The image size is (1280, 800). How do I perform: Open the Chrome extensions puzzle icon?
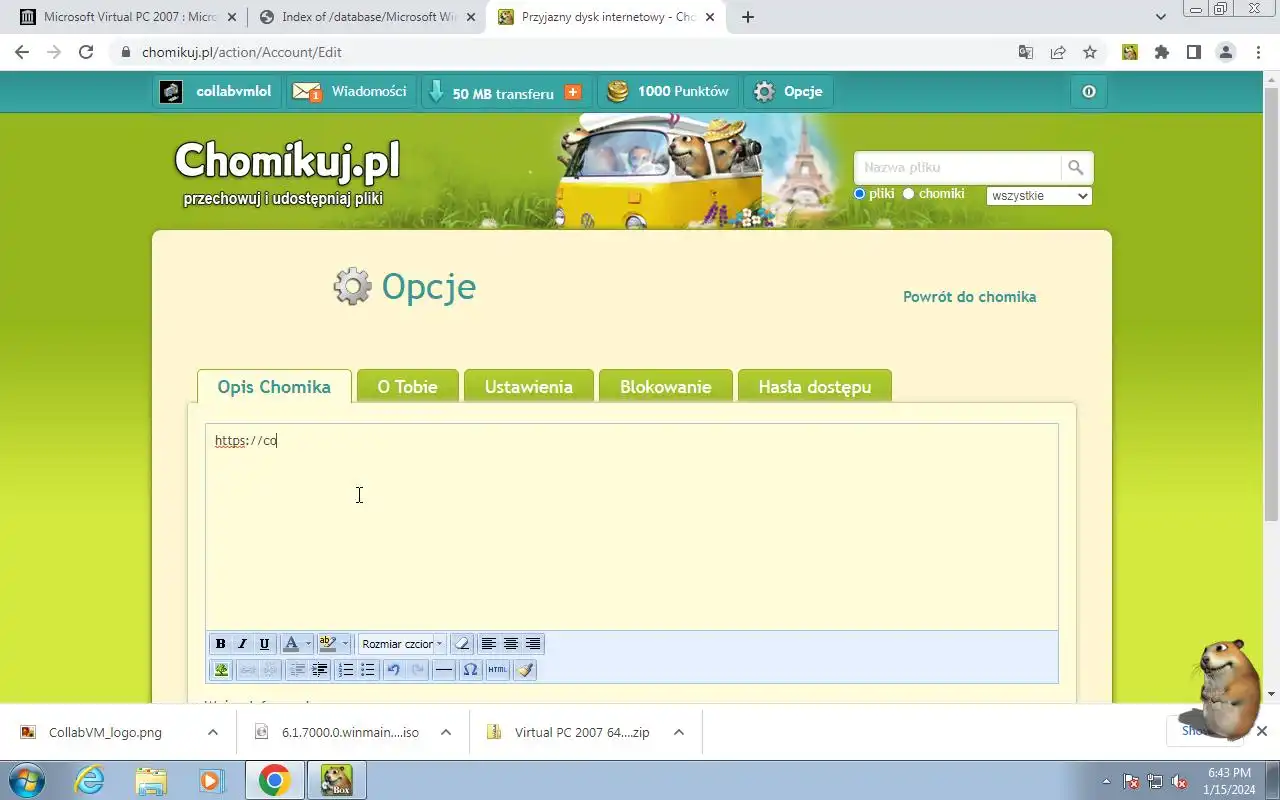[x=1162, y=52]
